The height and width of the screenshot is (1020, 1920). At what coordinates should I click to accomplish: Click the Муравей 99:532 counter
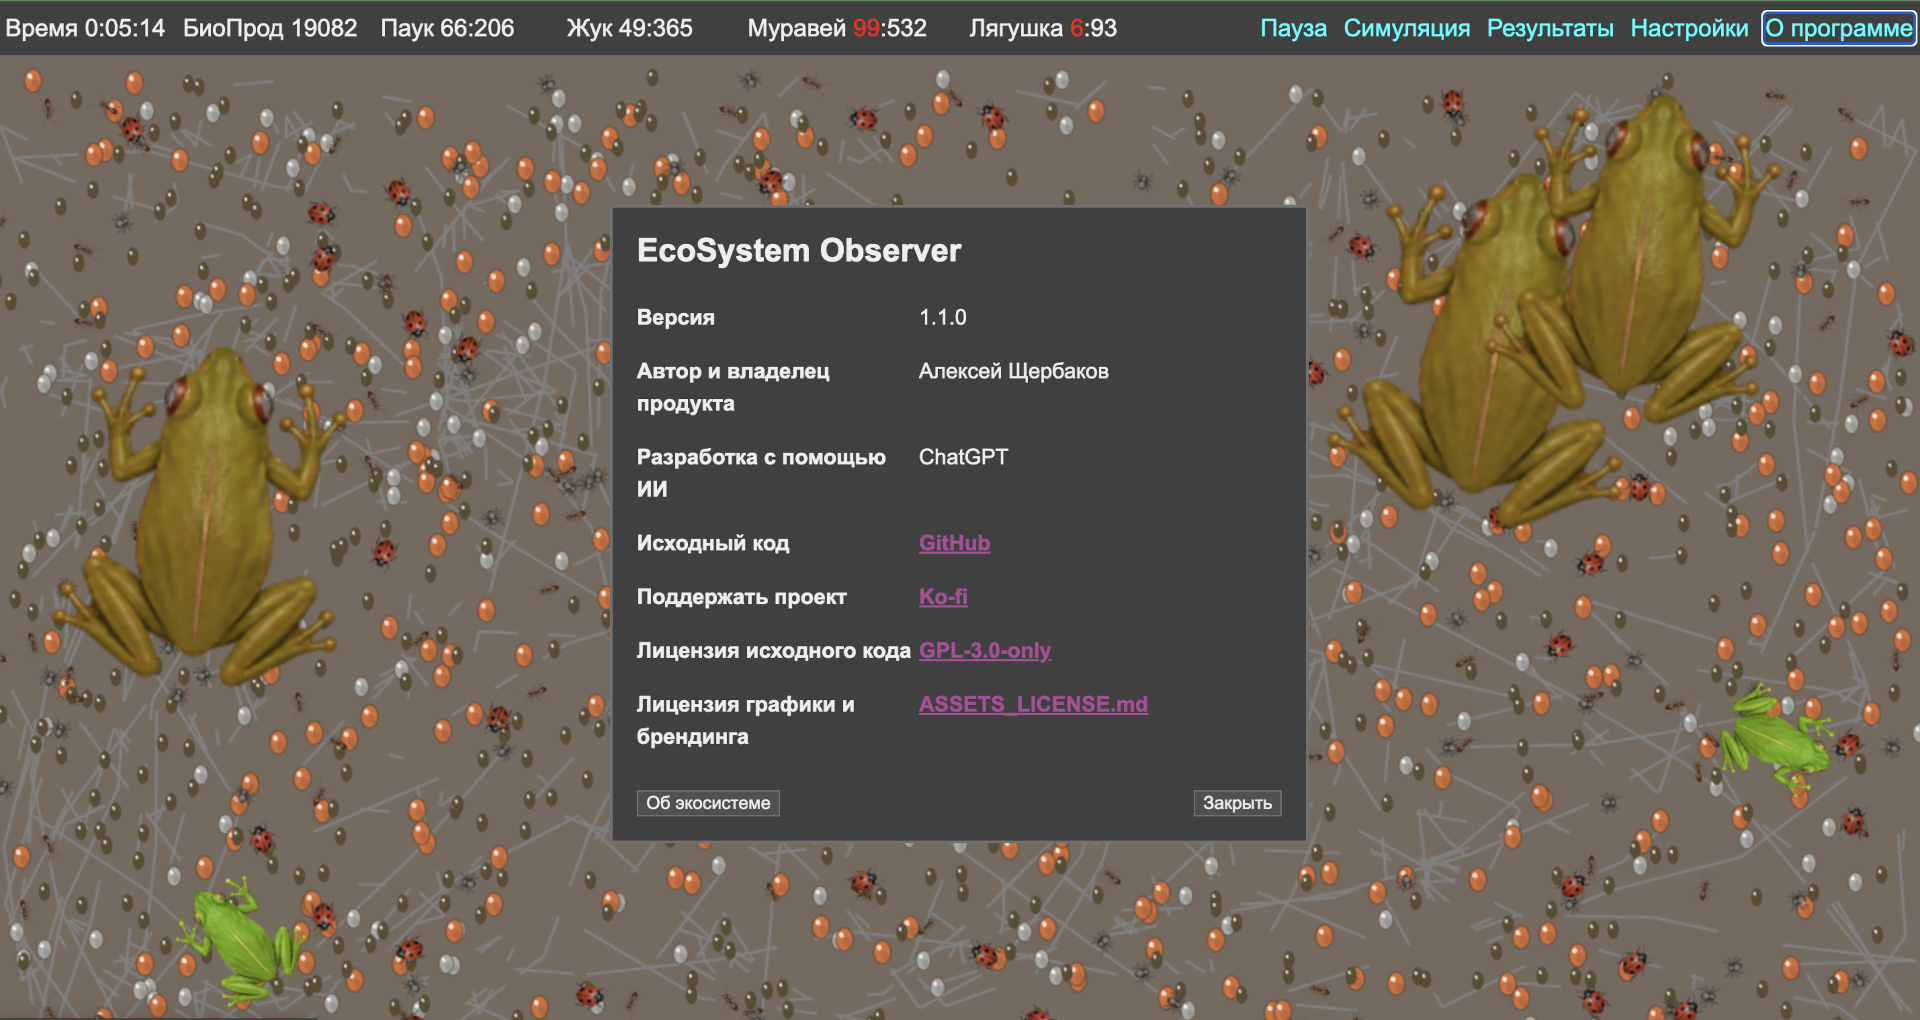pos(837,28)
